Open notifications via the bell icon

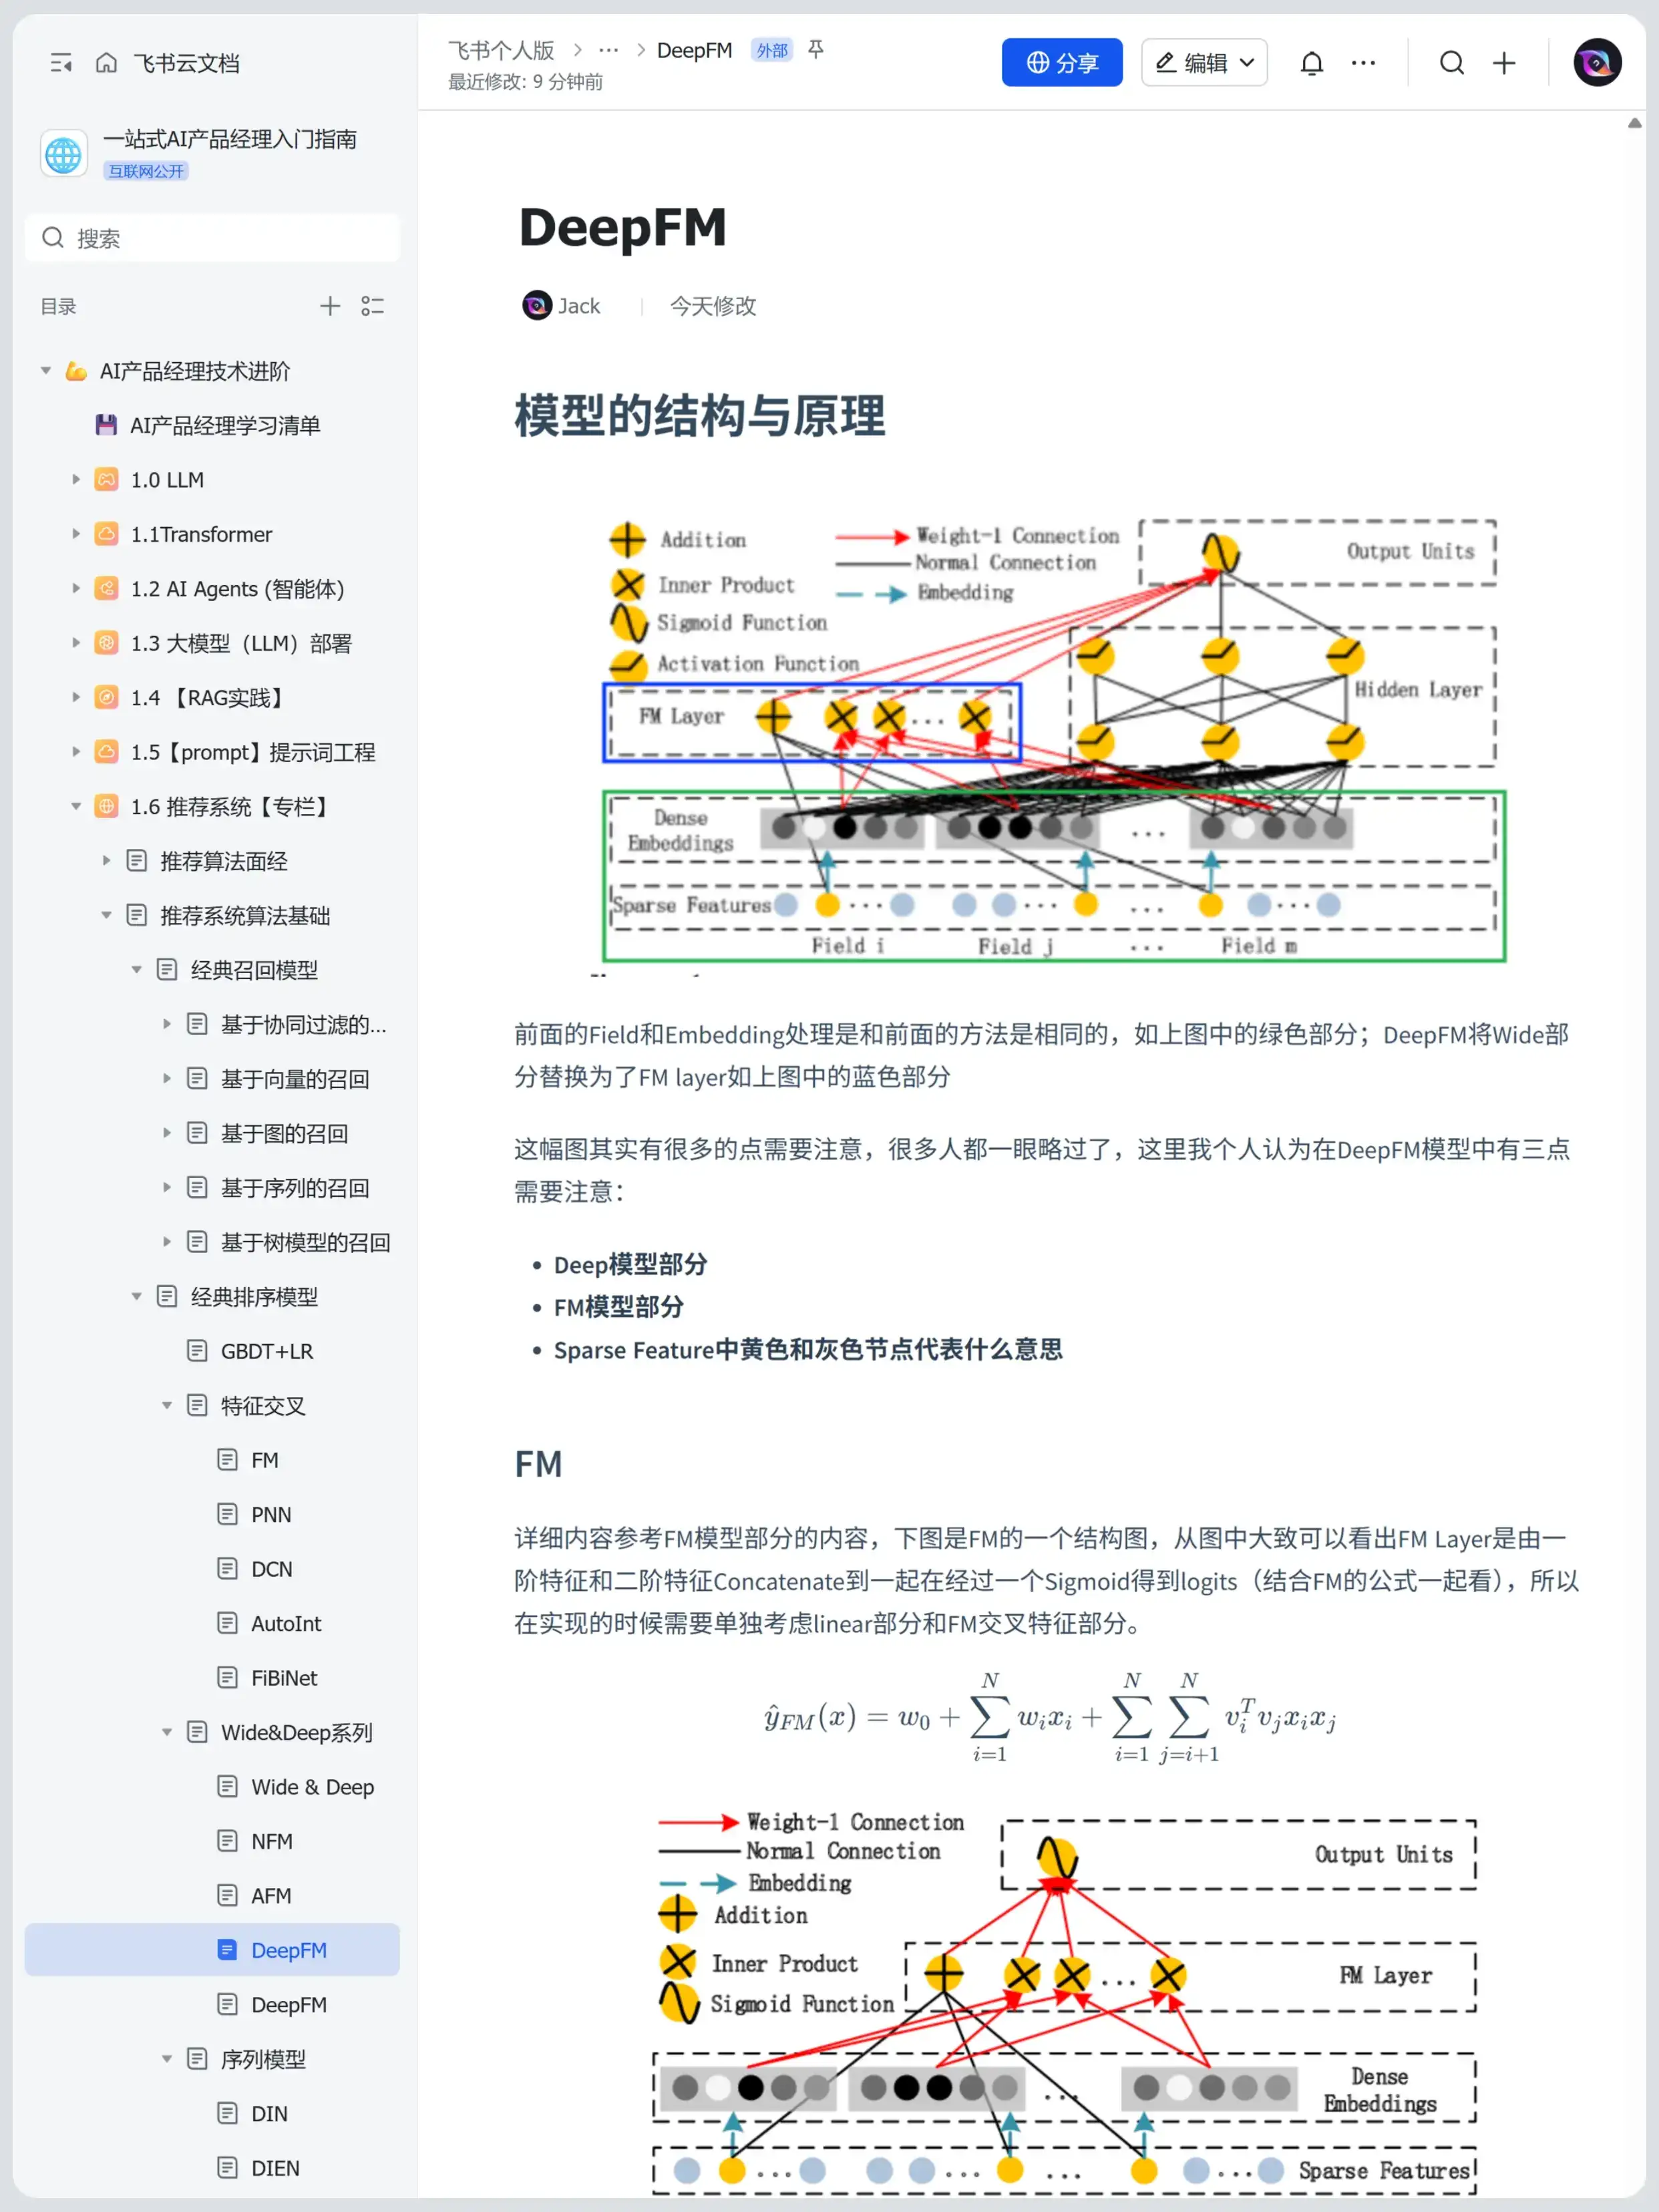click(x=1311, y=62)
